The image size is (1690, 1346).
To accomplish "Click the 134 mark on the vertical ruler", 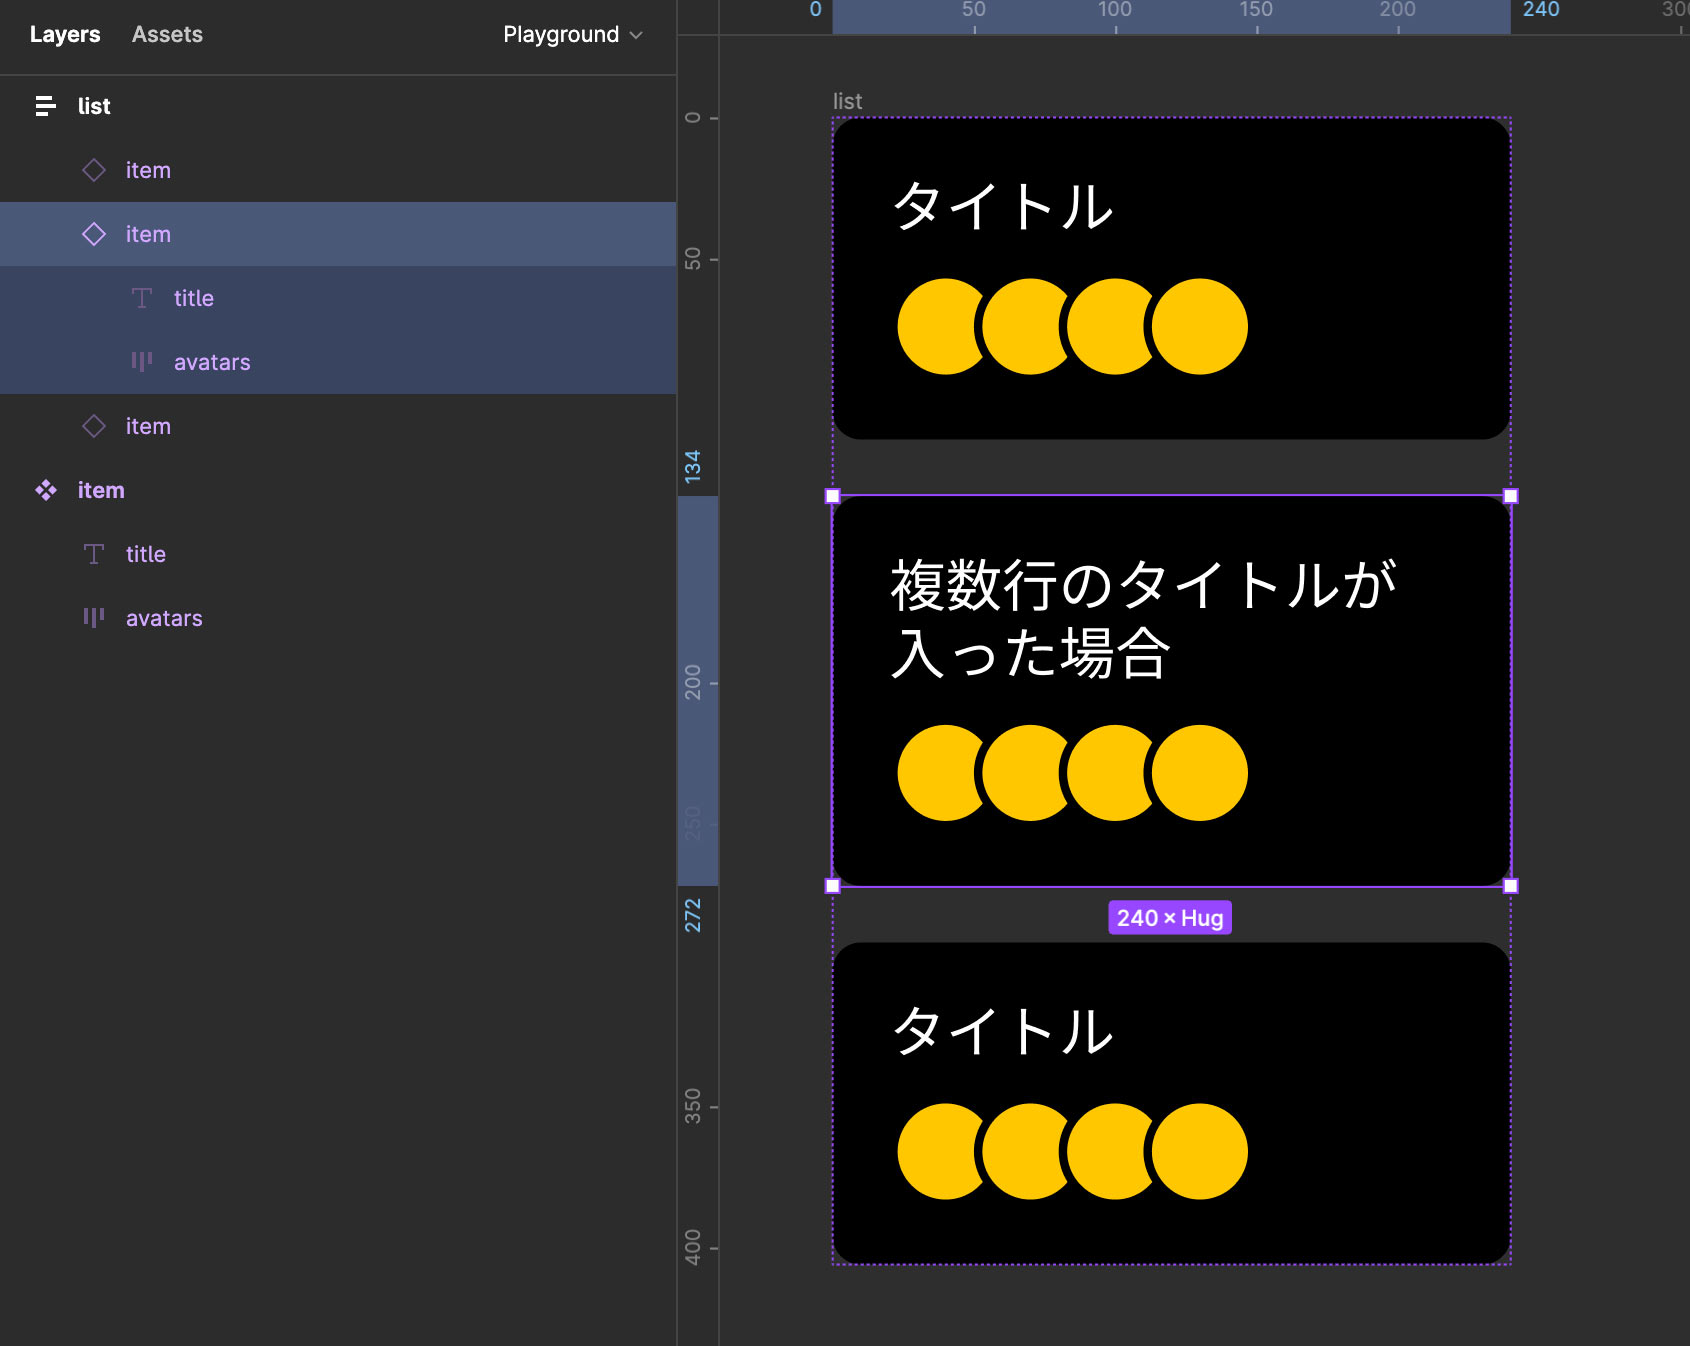I will pos(692,467).
